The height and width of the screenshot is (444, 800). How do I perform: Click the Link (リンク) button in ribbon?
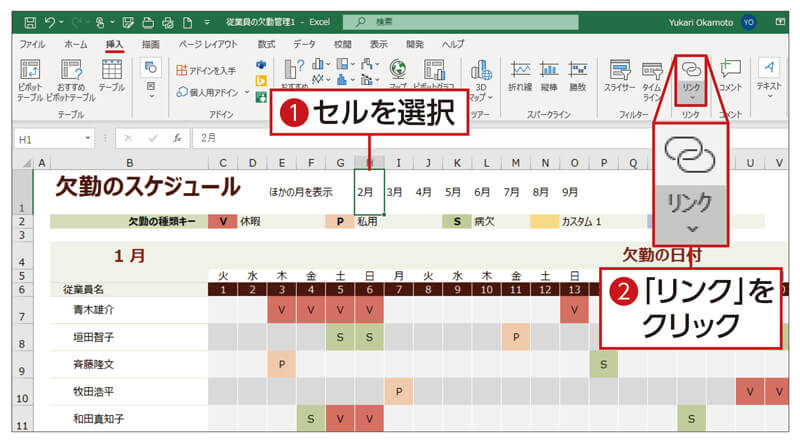point(691,81)
